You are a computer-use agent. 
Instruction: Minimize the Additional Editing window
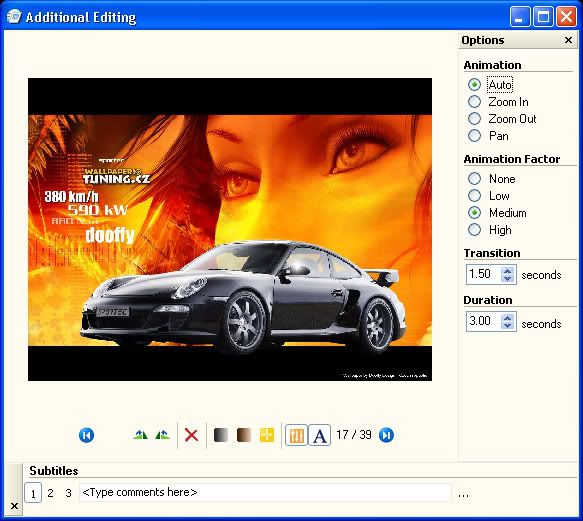point(519,17)
